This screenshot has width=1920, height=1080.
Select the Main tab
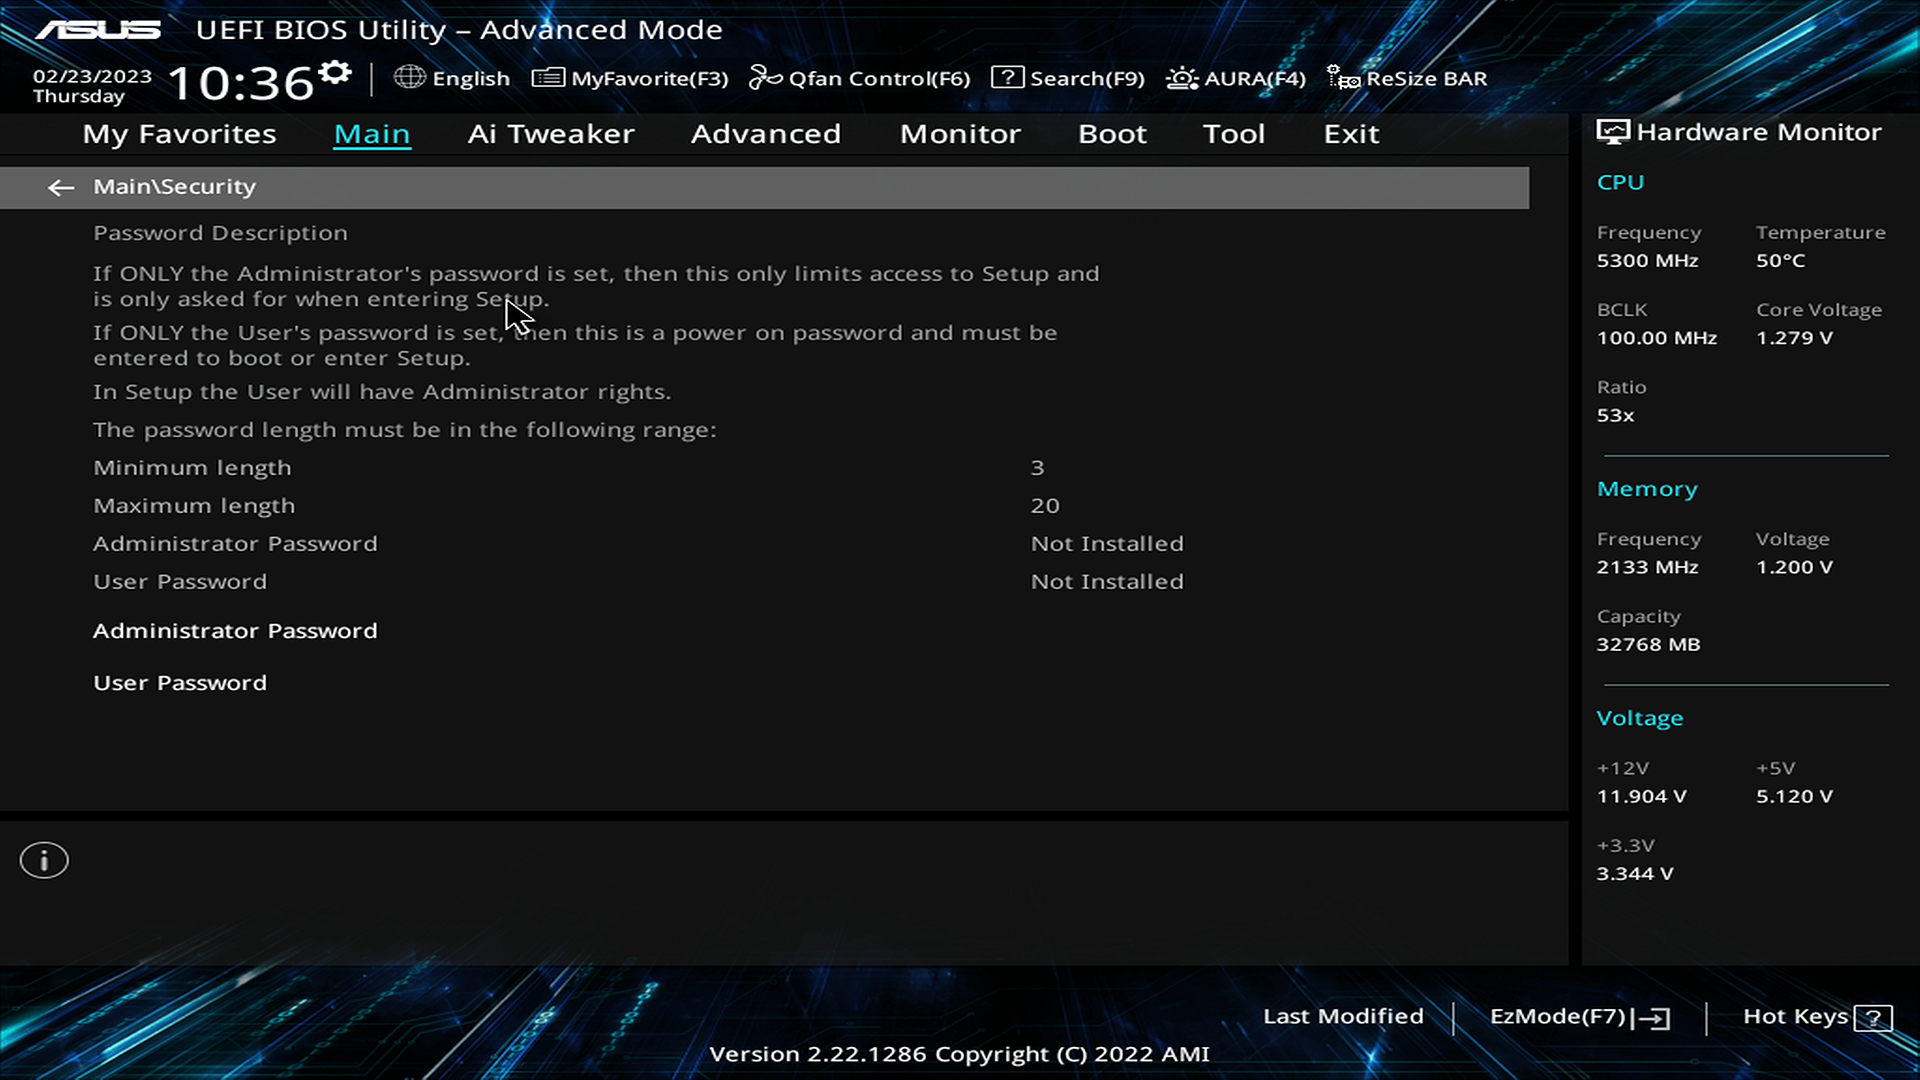(x=372, y=134)
